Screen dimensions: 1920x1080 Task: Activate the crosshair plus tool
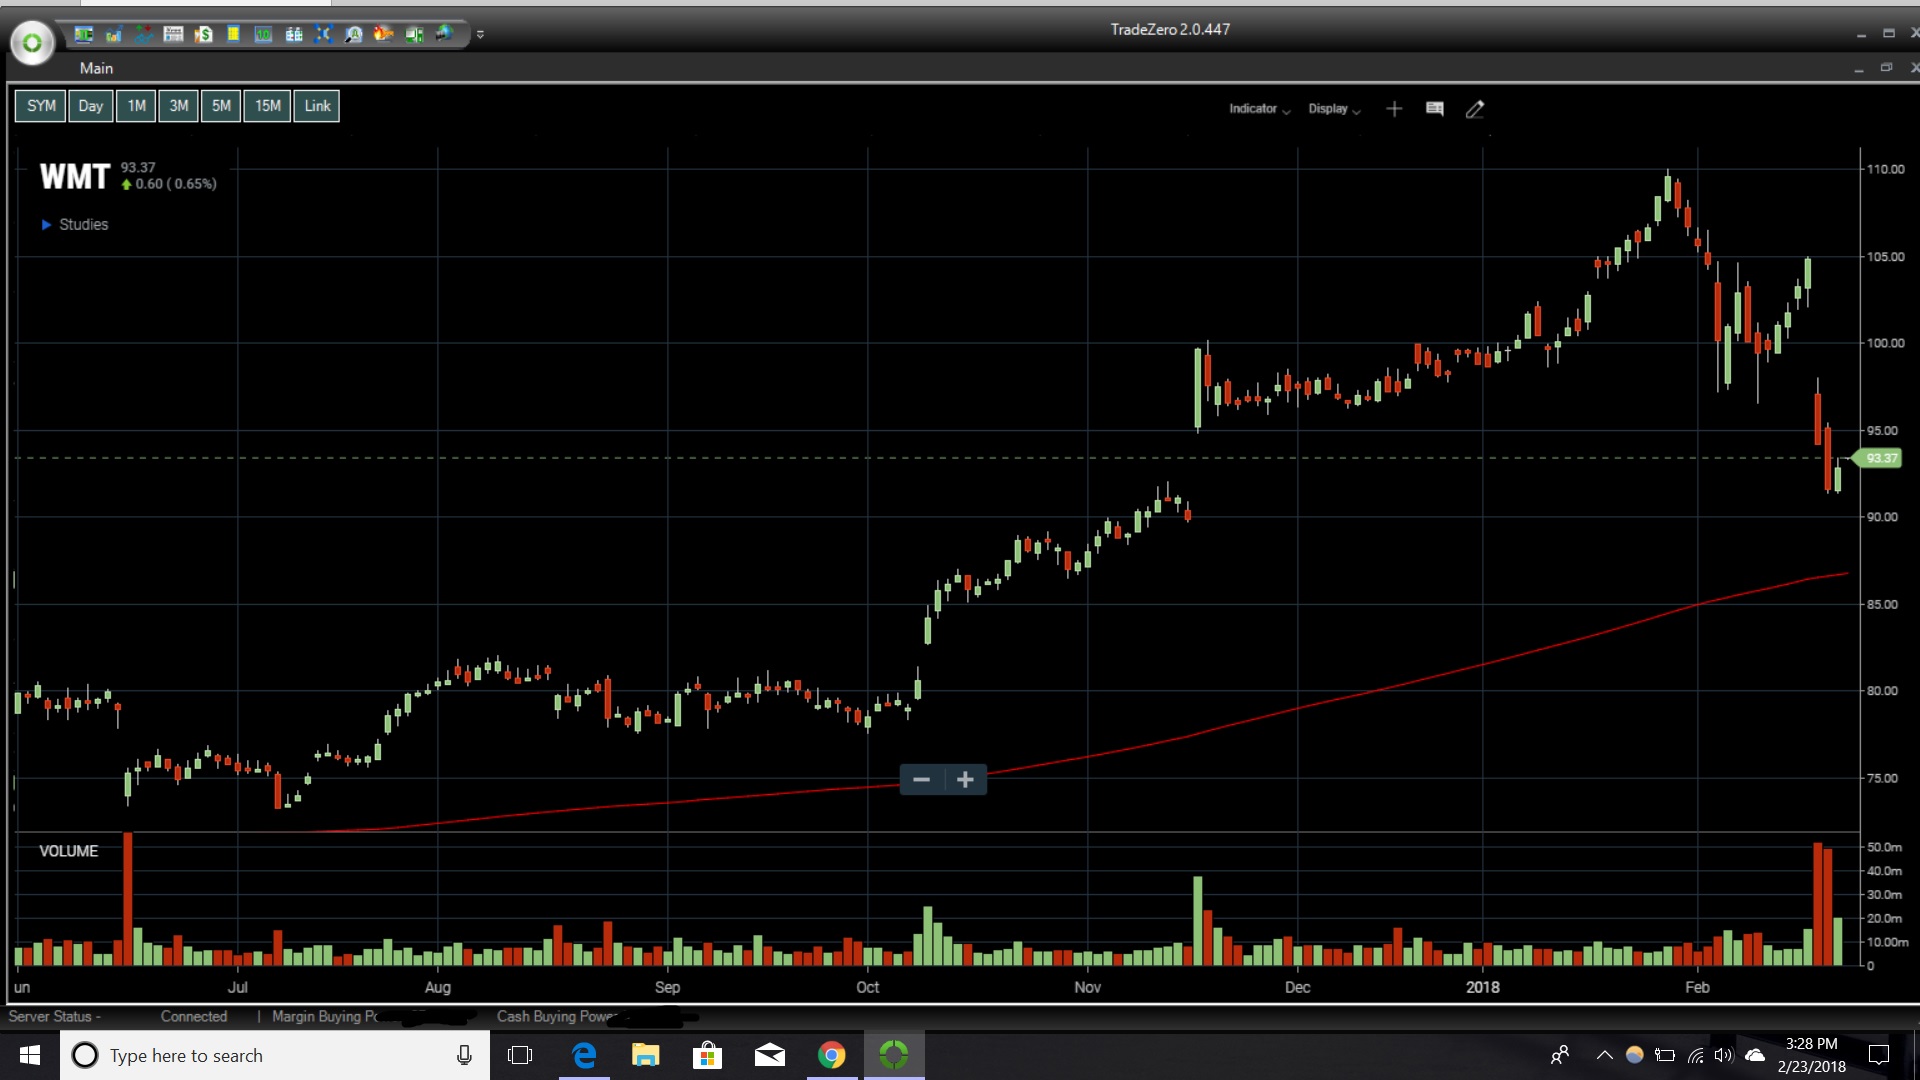point(1394,109)
